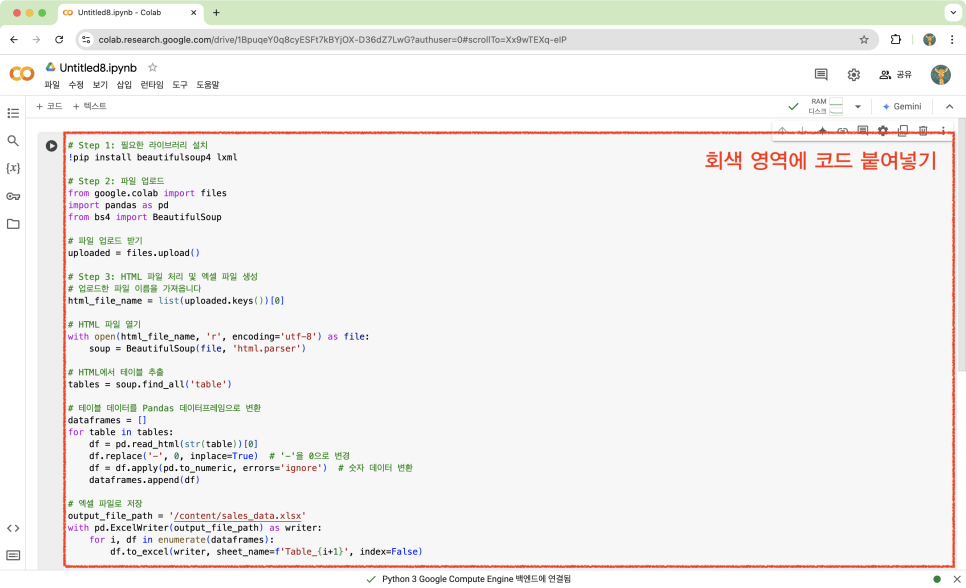Open the cell's three-dot options menu
Image resolution: width=966 pixels, height=588 pixels.
point(943,130)
